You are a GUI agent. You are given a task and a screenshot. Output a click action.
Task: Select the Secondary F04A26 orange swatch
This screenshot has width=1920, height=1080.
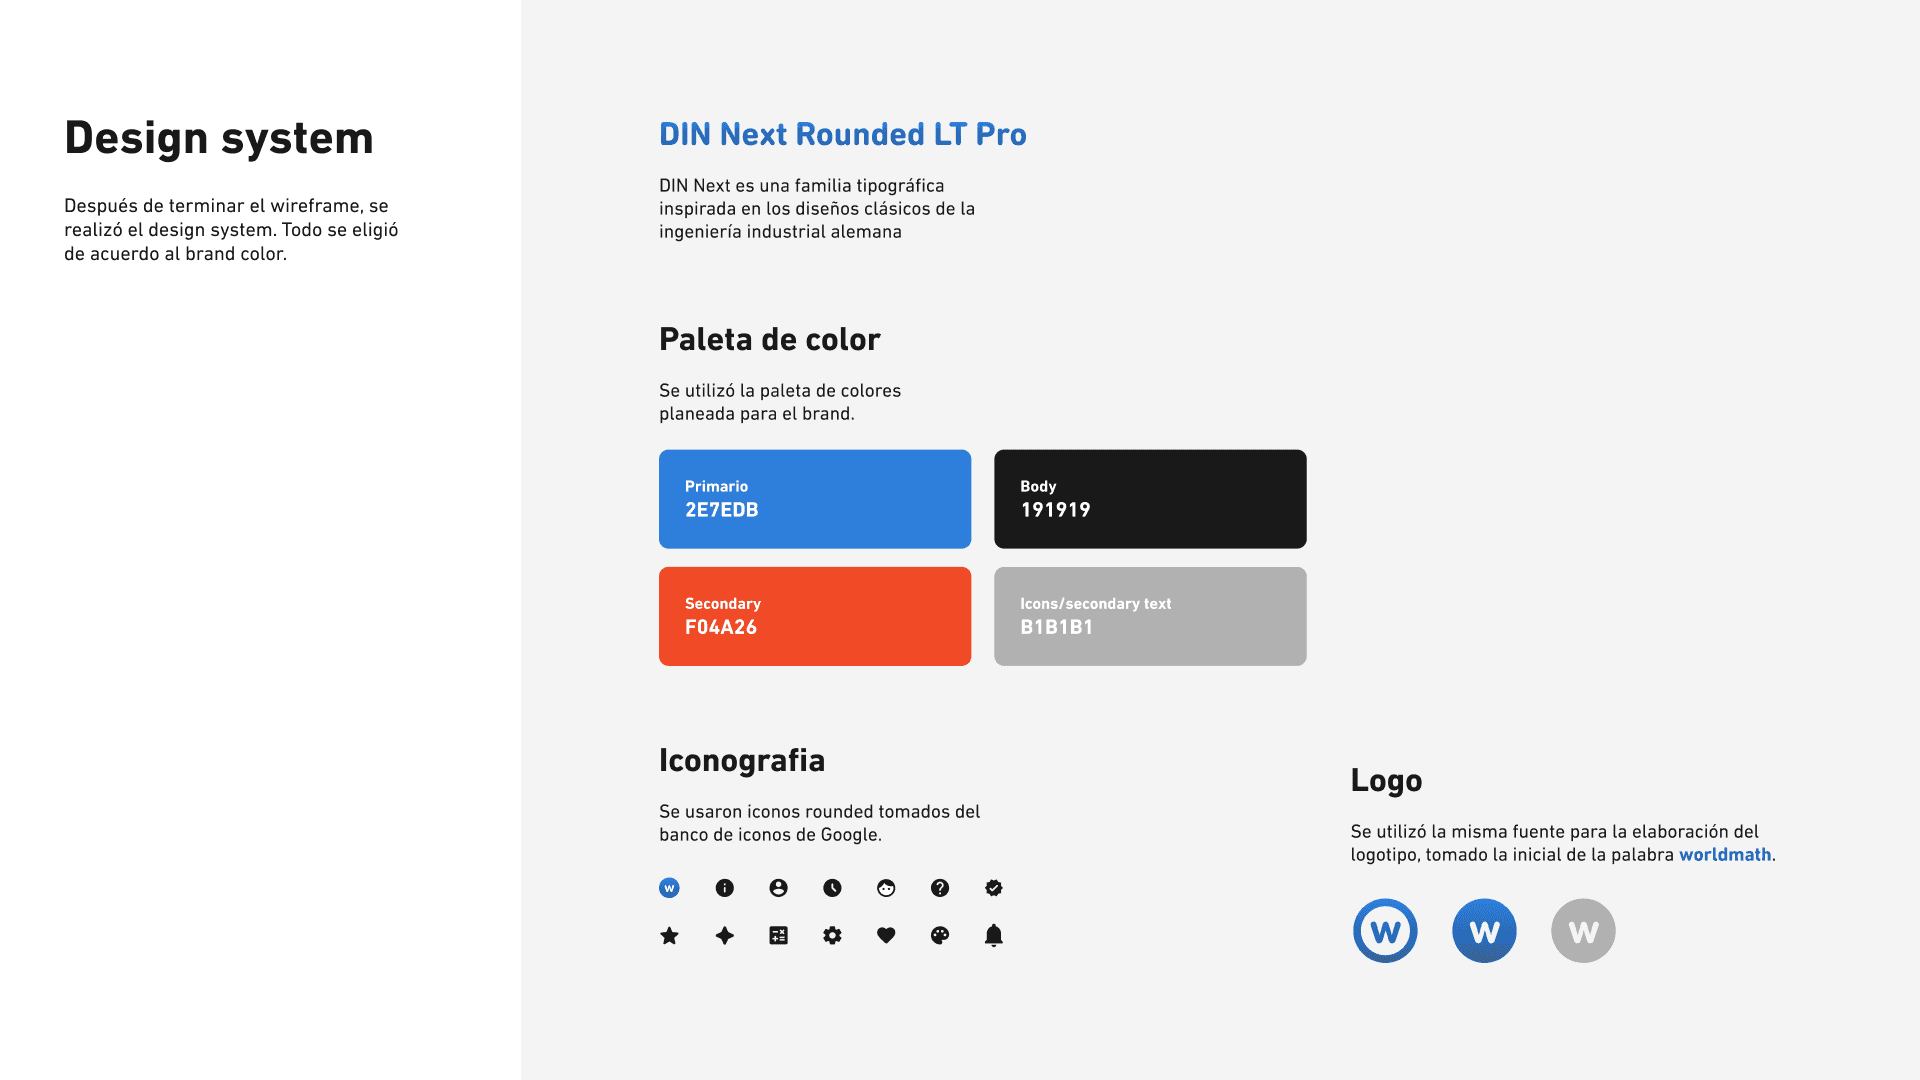(x=815, y=616)
